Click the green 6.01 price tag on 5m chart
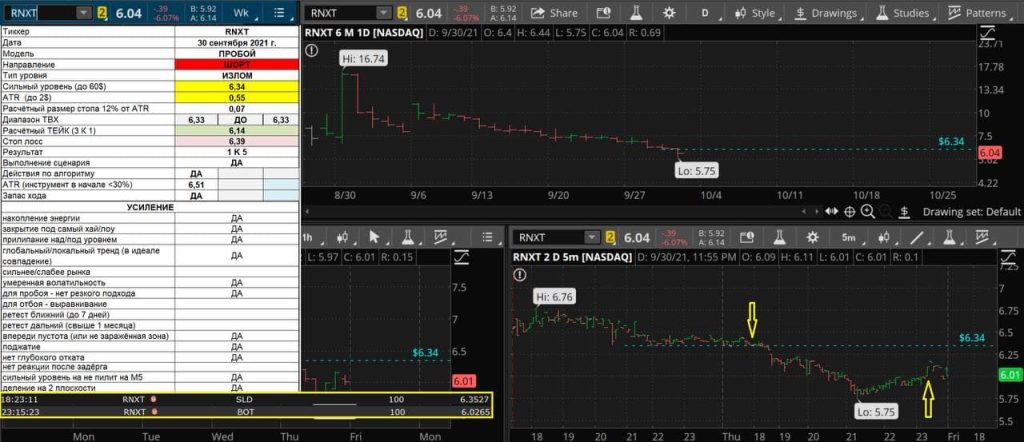The height and width of the screenshot is (442, 1024). click(x=1010, y=375)
